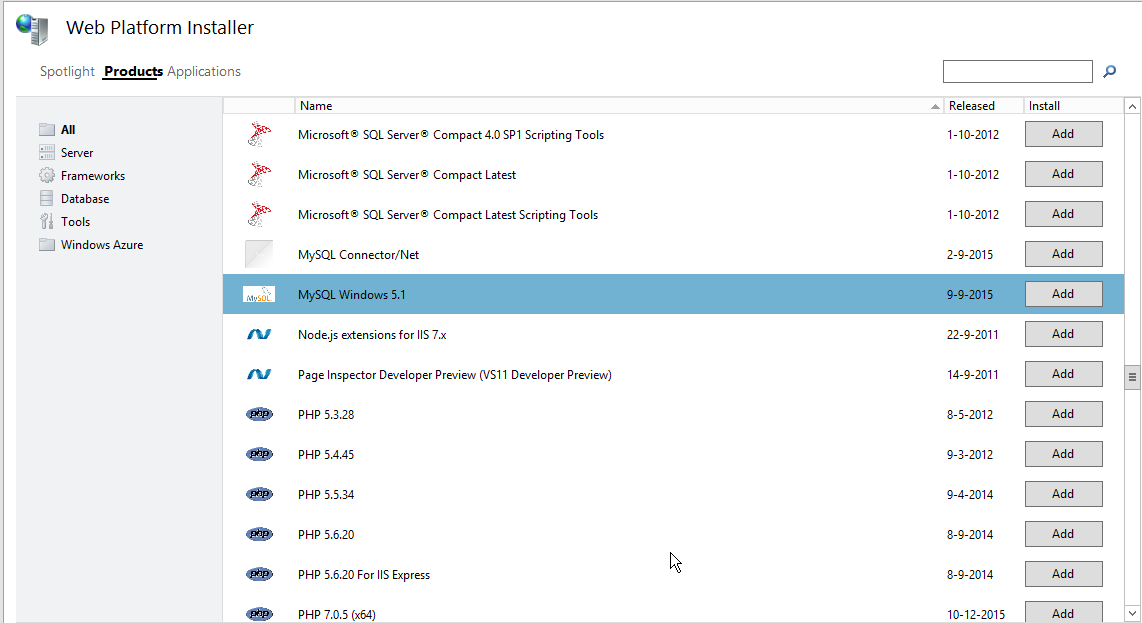Click the Server category icon

coord(47,152)
